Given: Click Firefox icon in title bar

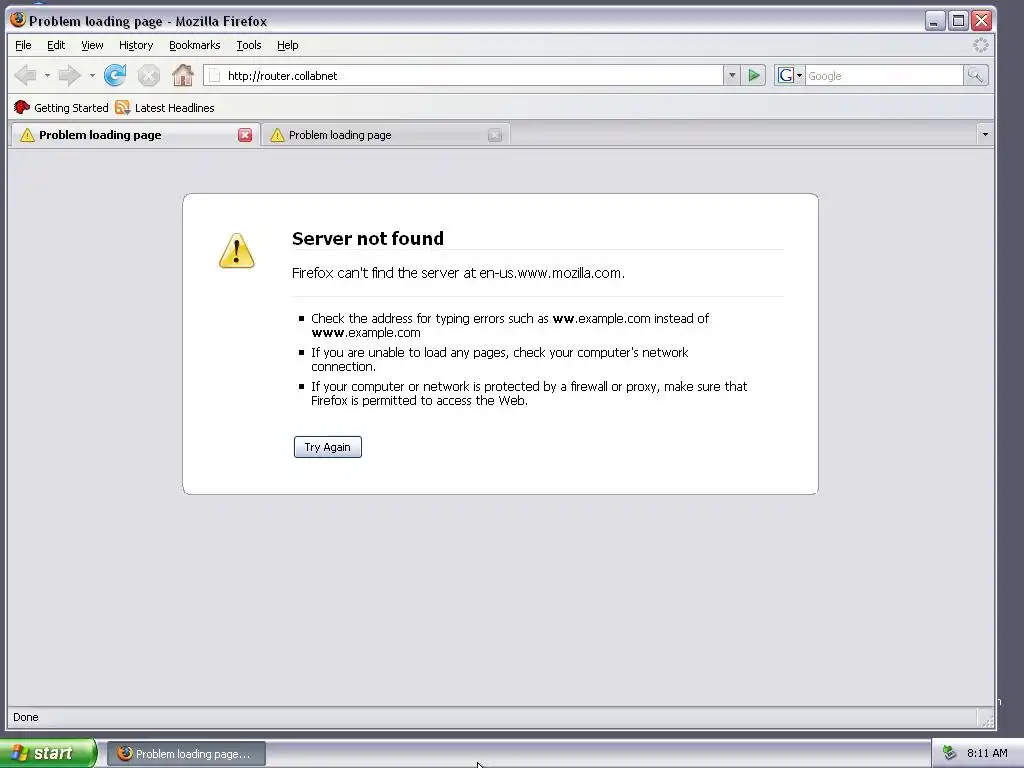Looking at the screenshot, I should 18,20.
